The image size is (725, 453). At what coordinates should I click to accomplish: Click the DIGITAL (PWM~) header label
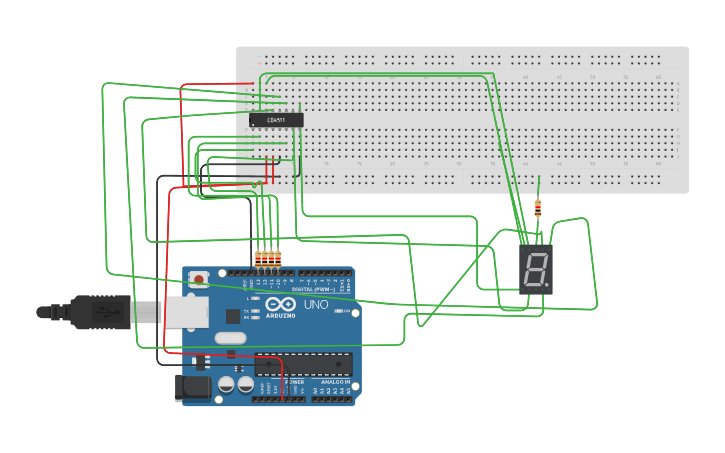313,289
